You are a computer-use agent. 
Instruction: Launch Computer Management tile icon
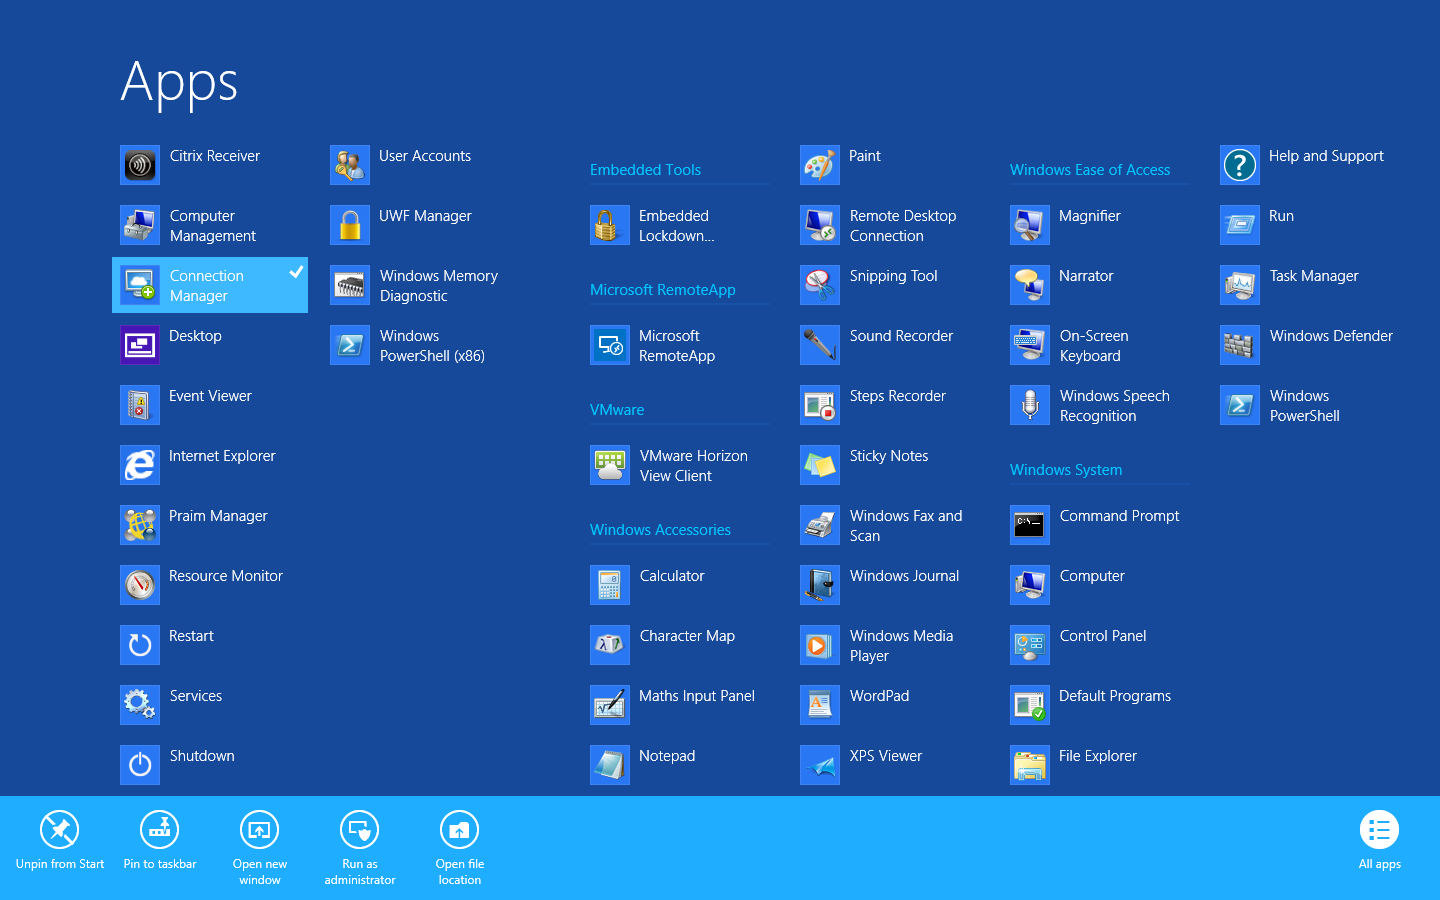(x=140, y=225)
